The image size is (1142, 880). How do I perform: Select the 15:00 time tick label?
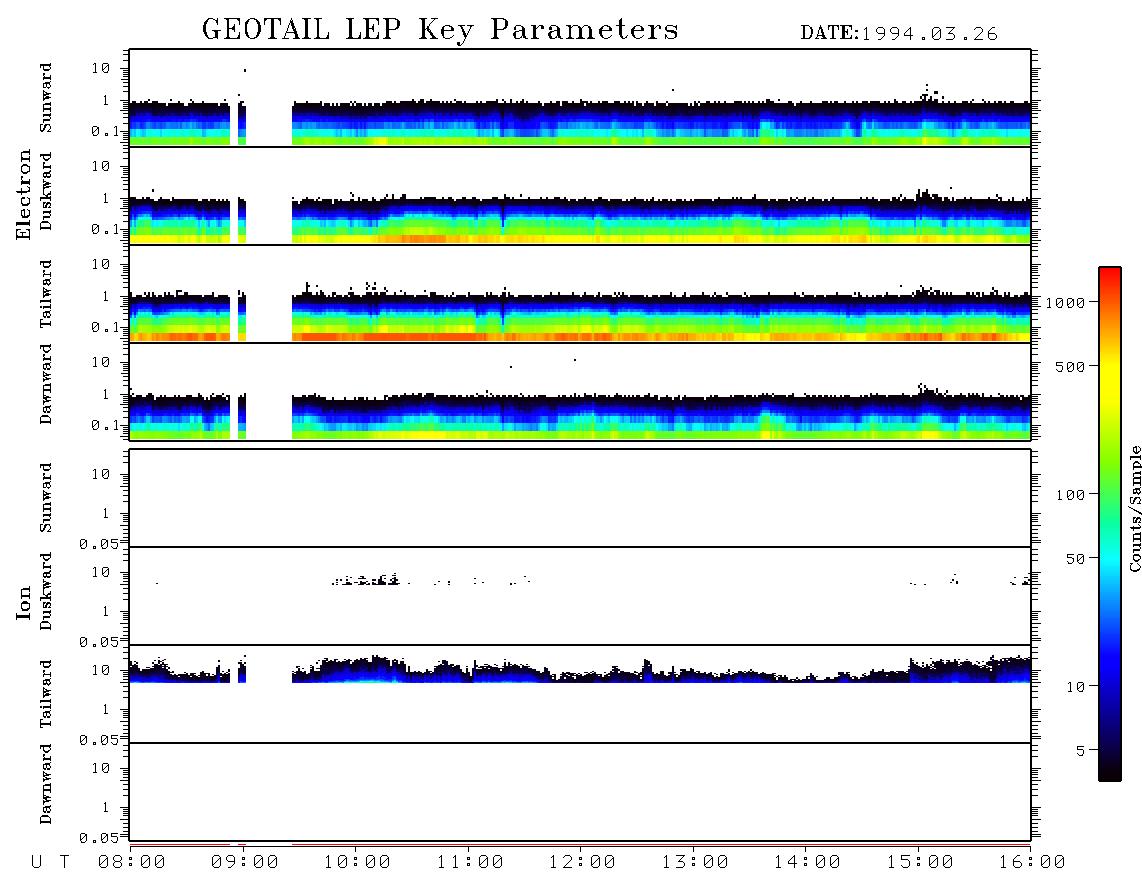coord(920,863)
